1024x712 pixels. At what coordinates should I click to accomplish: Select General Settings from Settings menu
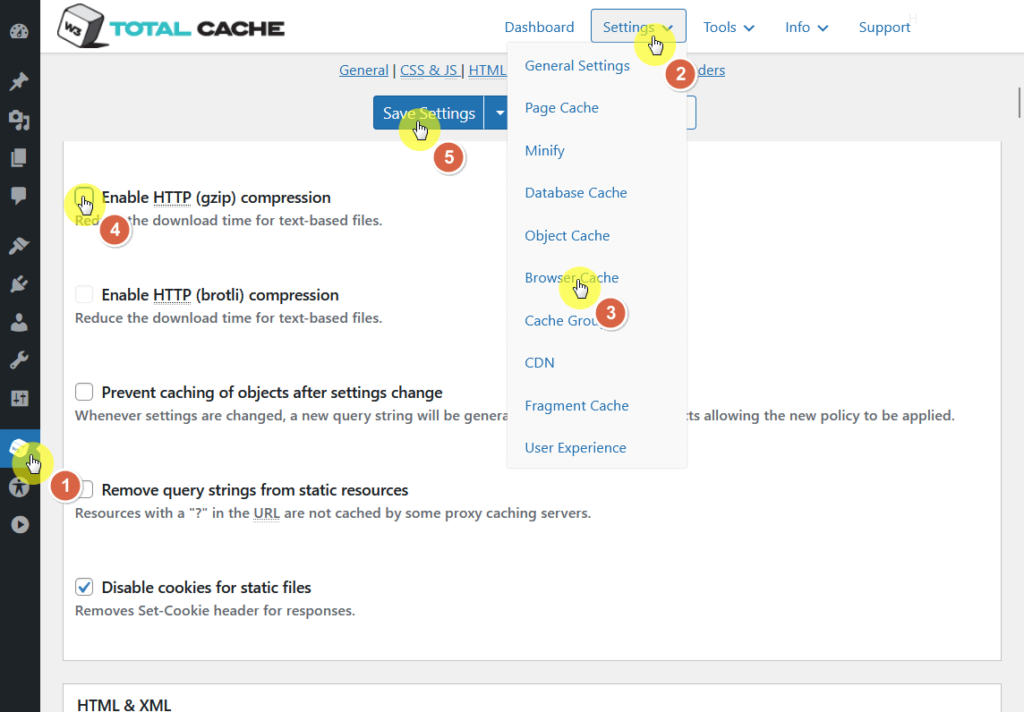point(577,65)
